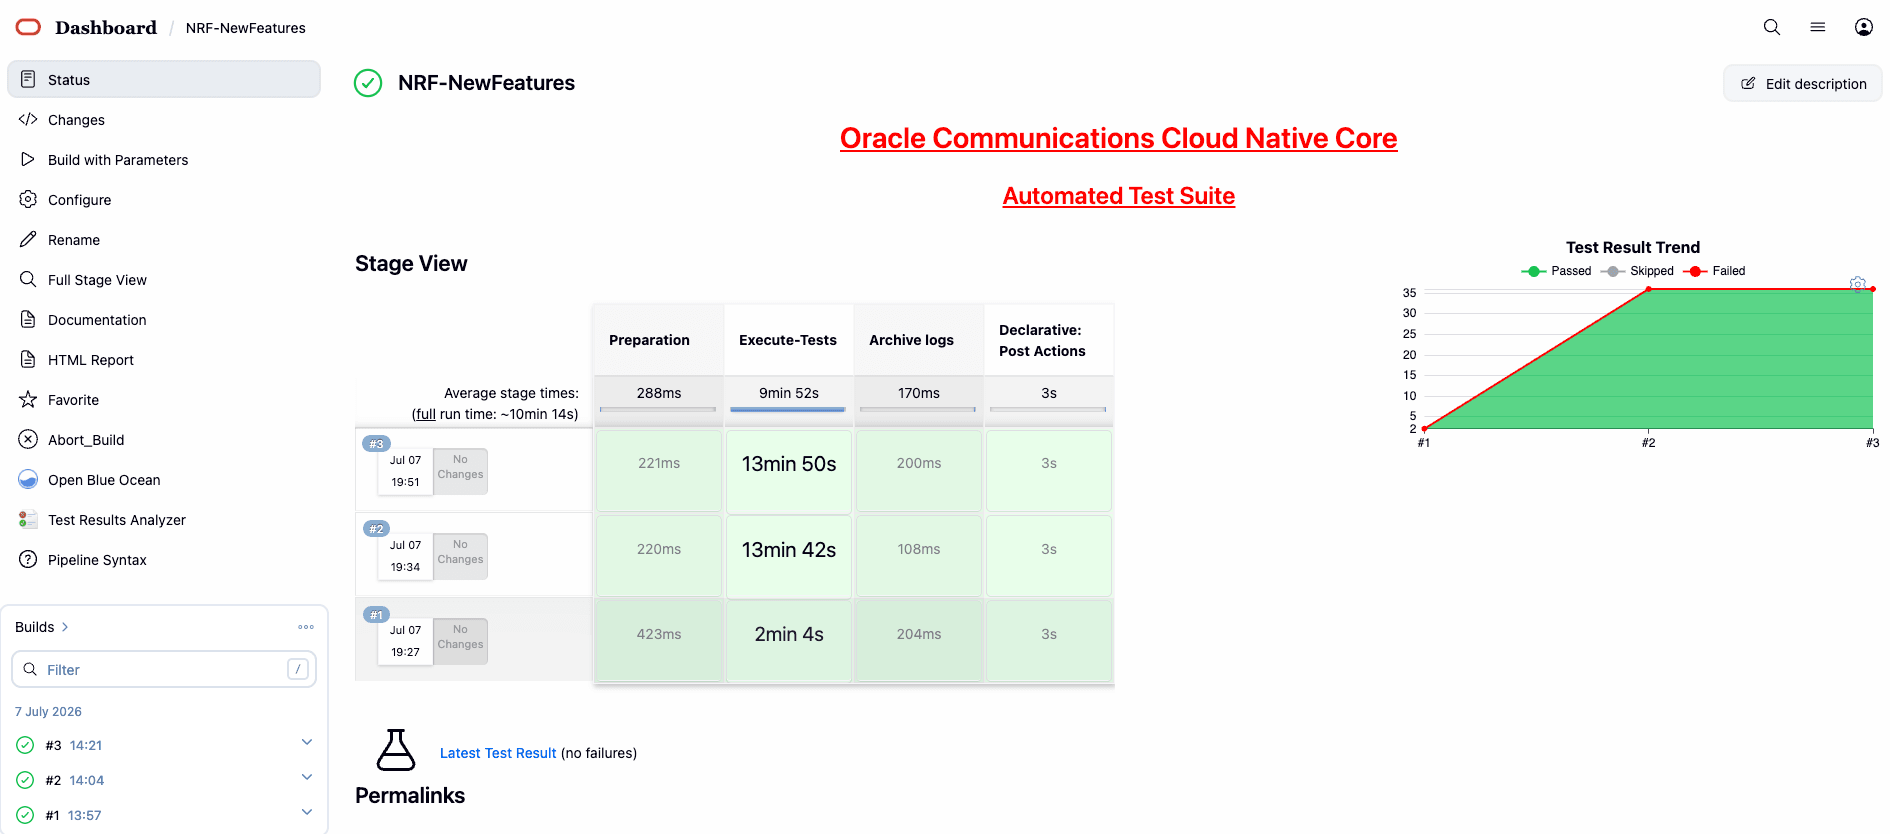1890x834 pixels.
Task: Click the Changes code icon
Action: pos(28,119)
